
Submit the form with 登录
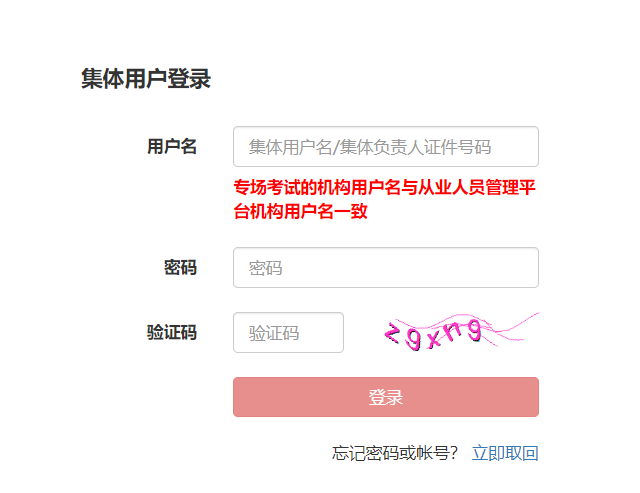click(385, 397)
